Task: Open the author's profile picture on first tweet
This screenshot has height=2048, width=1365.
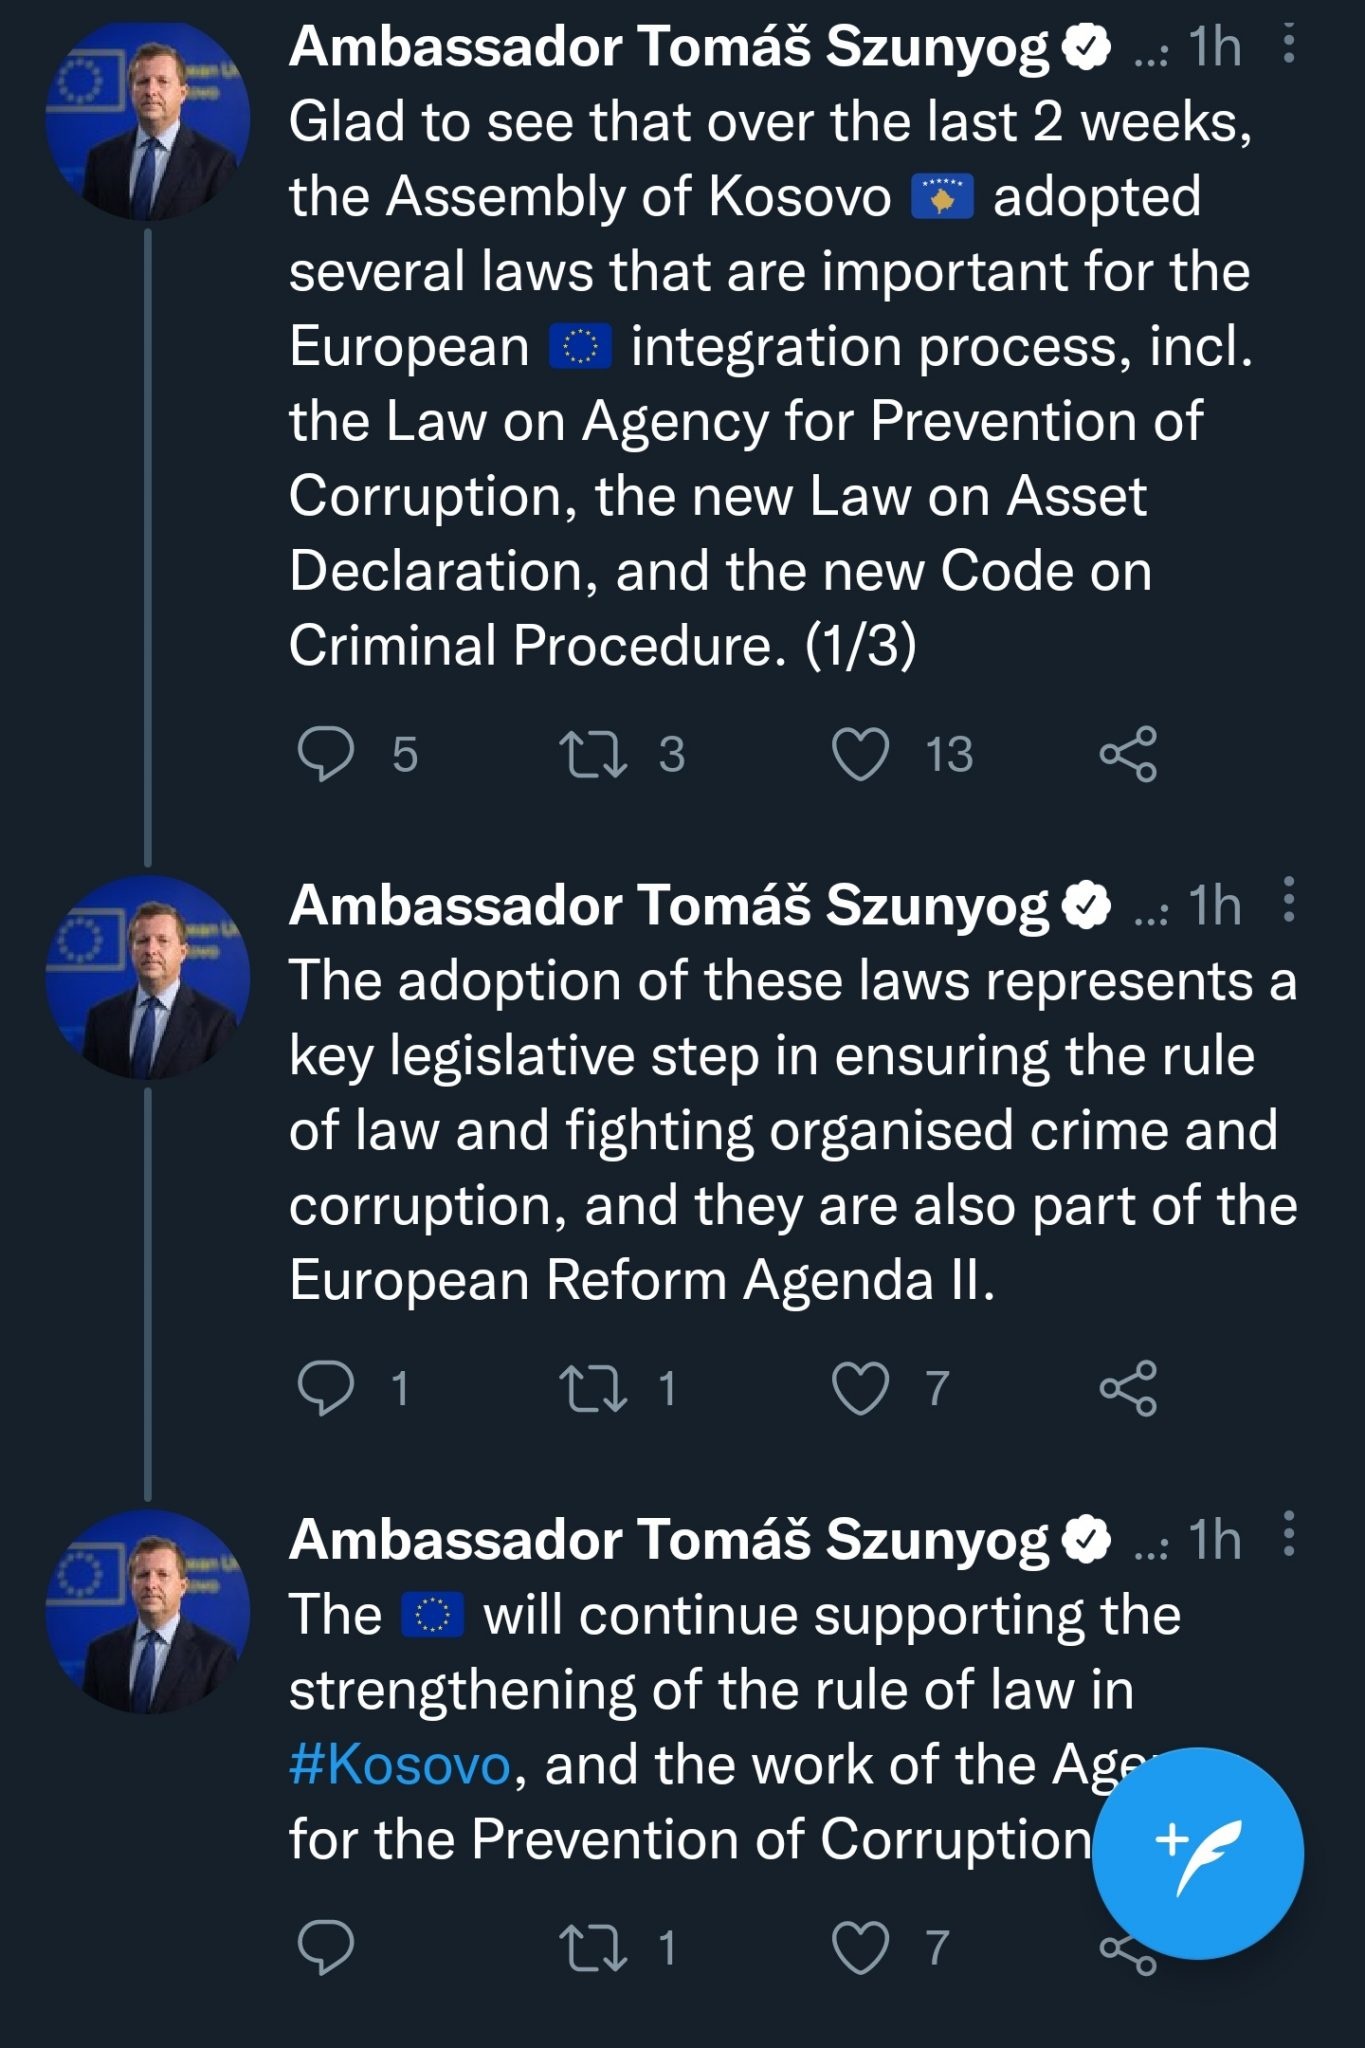Action: (148, 122)
